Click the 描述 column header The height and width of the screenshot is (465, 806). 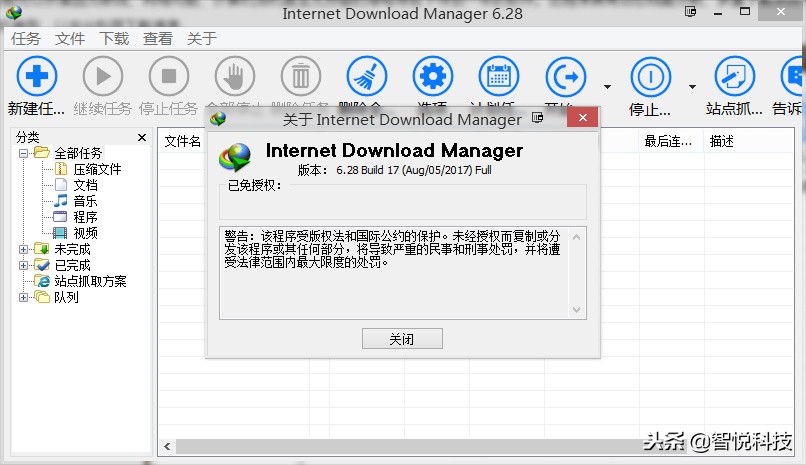tap(721, 141)
